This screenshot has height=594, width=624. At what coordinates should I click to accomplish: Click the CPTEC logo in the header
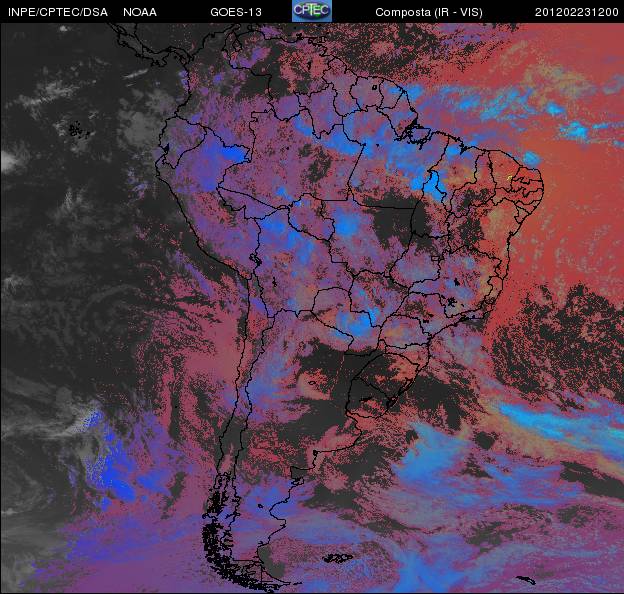pos(312,11)
